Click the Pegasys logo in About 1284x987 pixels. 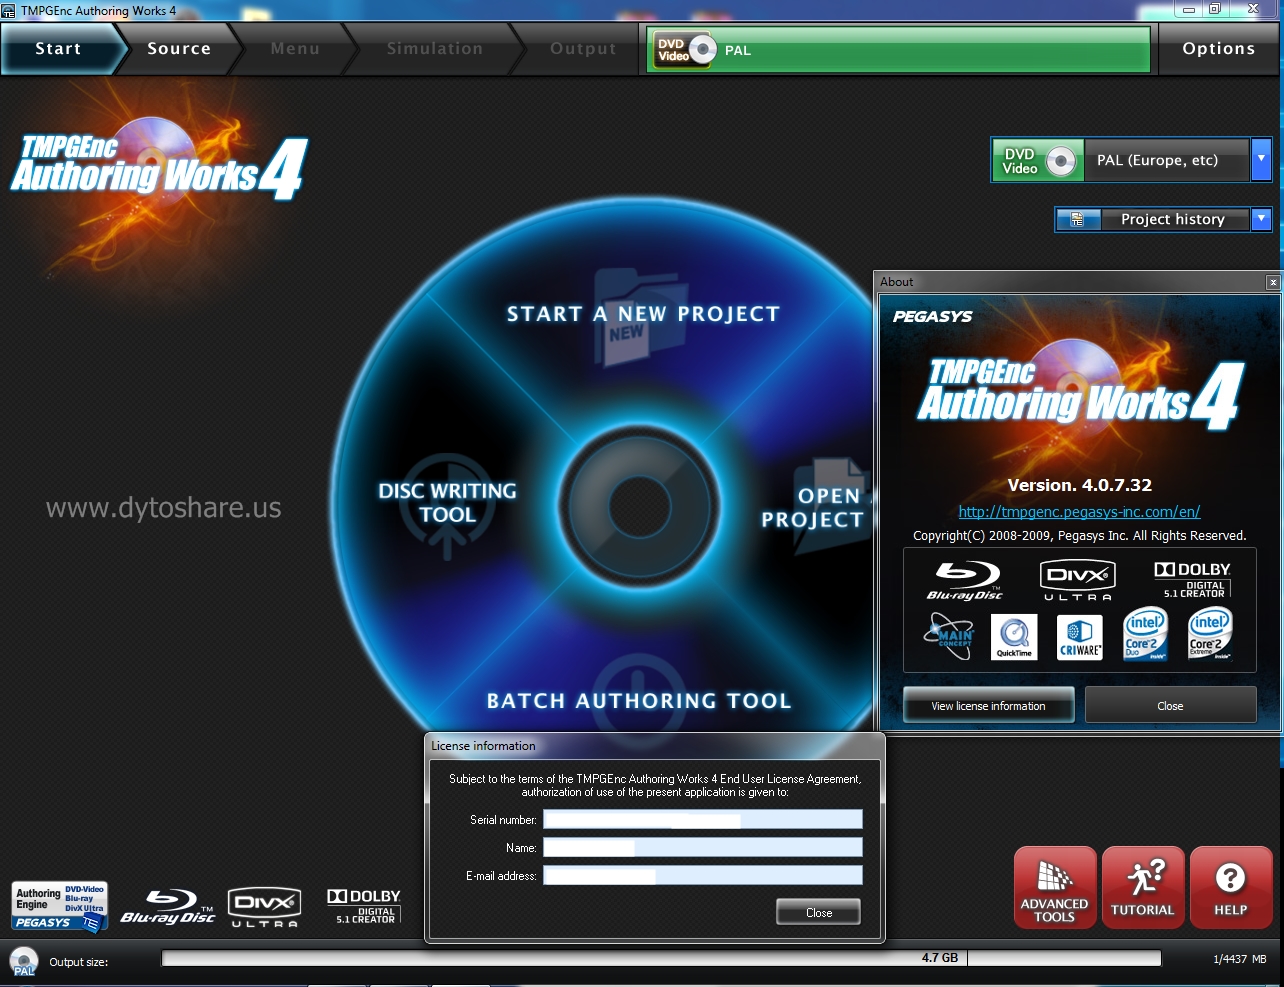pos(932,316)
